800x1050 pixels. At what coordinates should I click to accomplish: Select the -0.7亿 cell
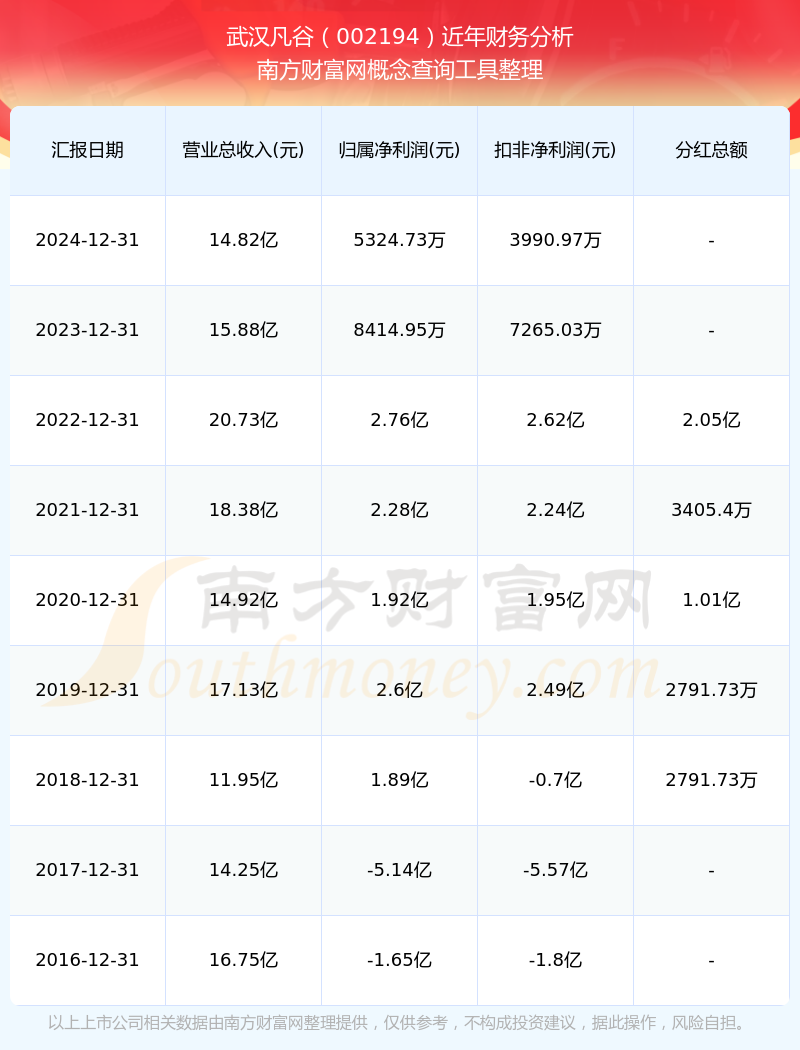pyautogui.click(x=555, y=780)
